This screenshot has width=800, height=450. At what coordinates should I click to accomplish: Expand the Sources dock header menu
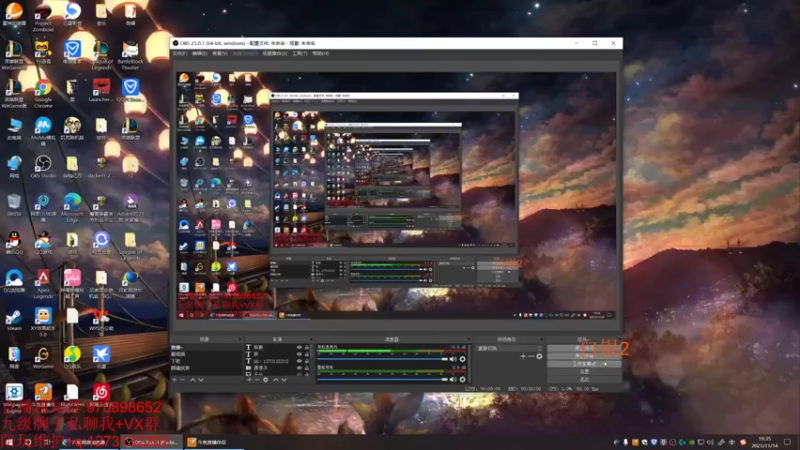[311, 339]
